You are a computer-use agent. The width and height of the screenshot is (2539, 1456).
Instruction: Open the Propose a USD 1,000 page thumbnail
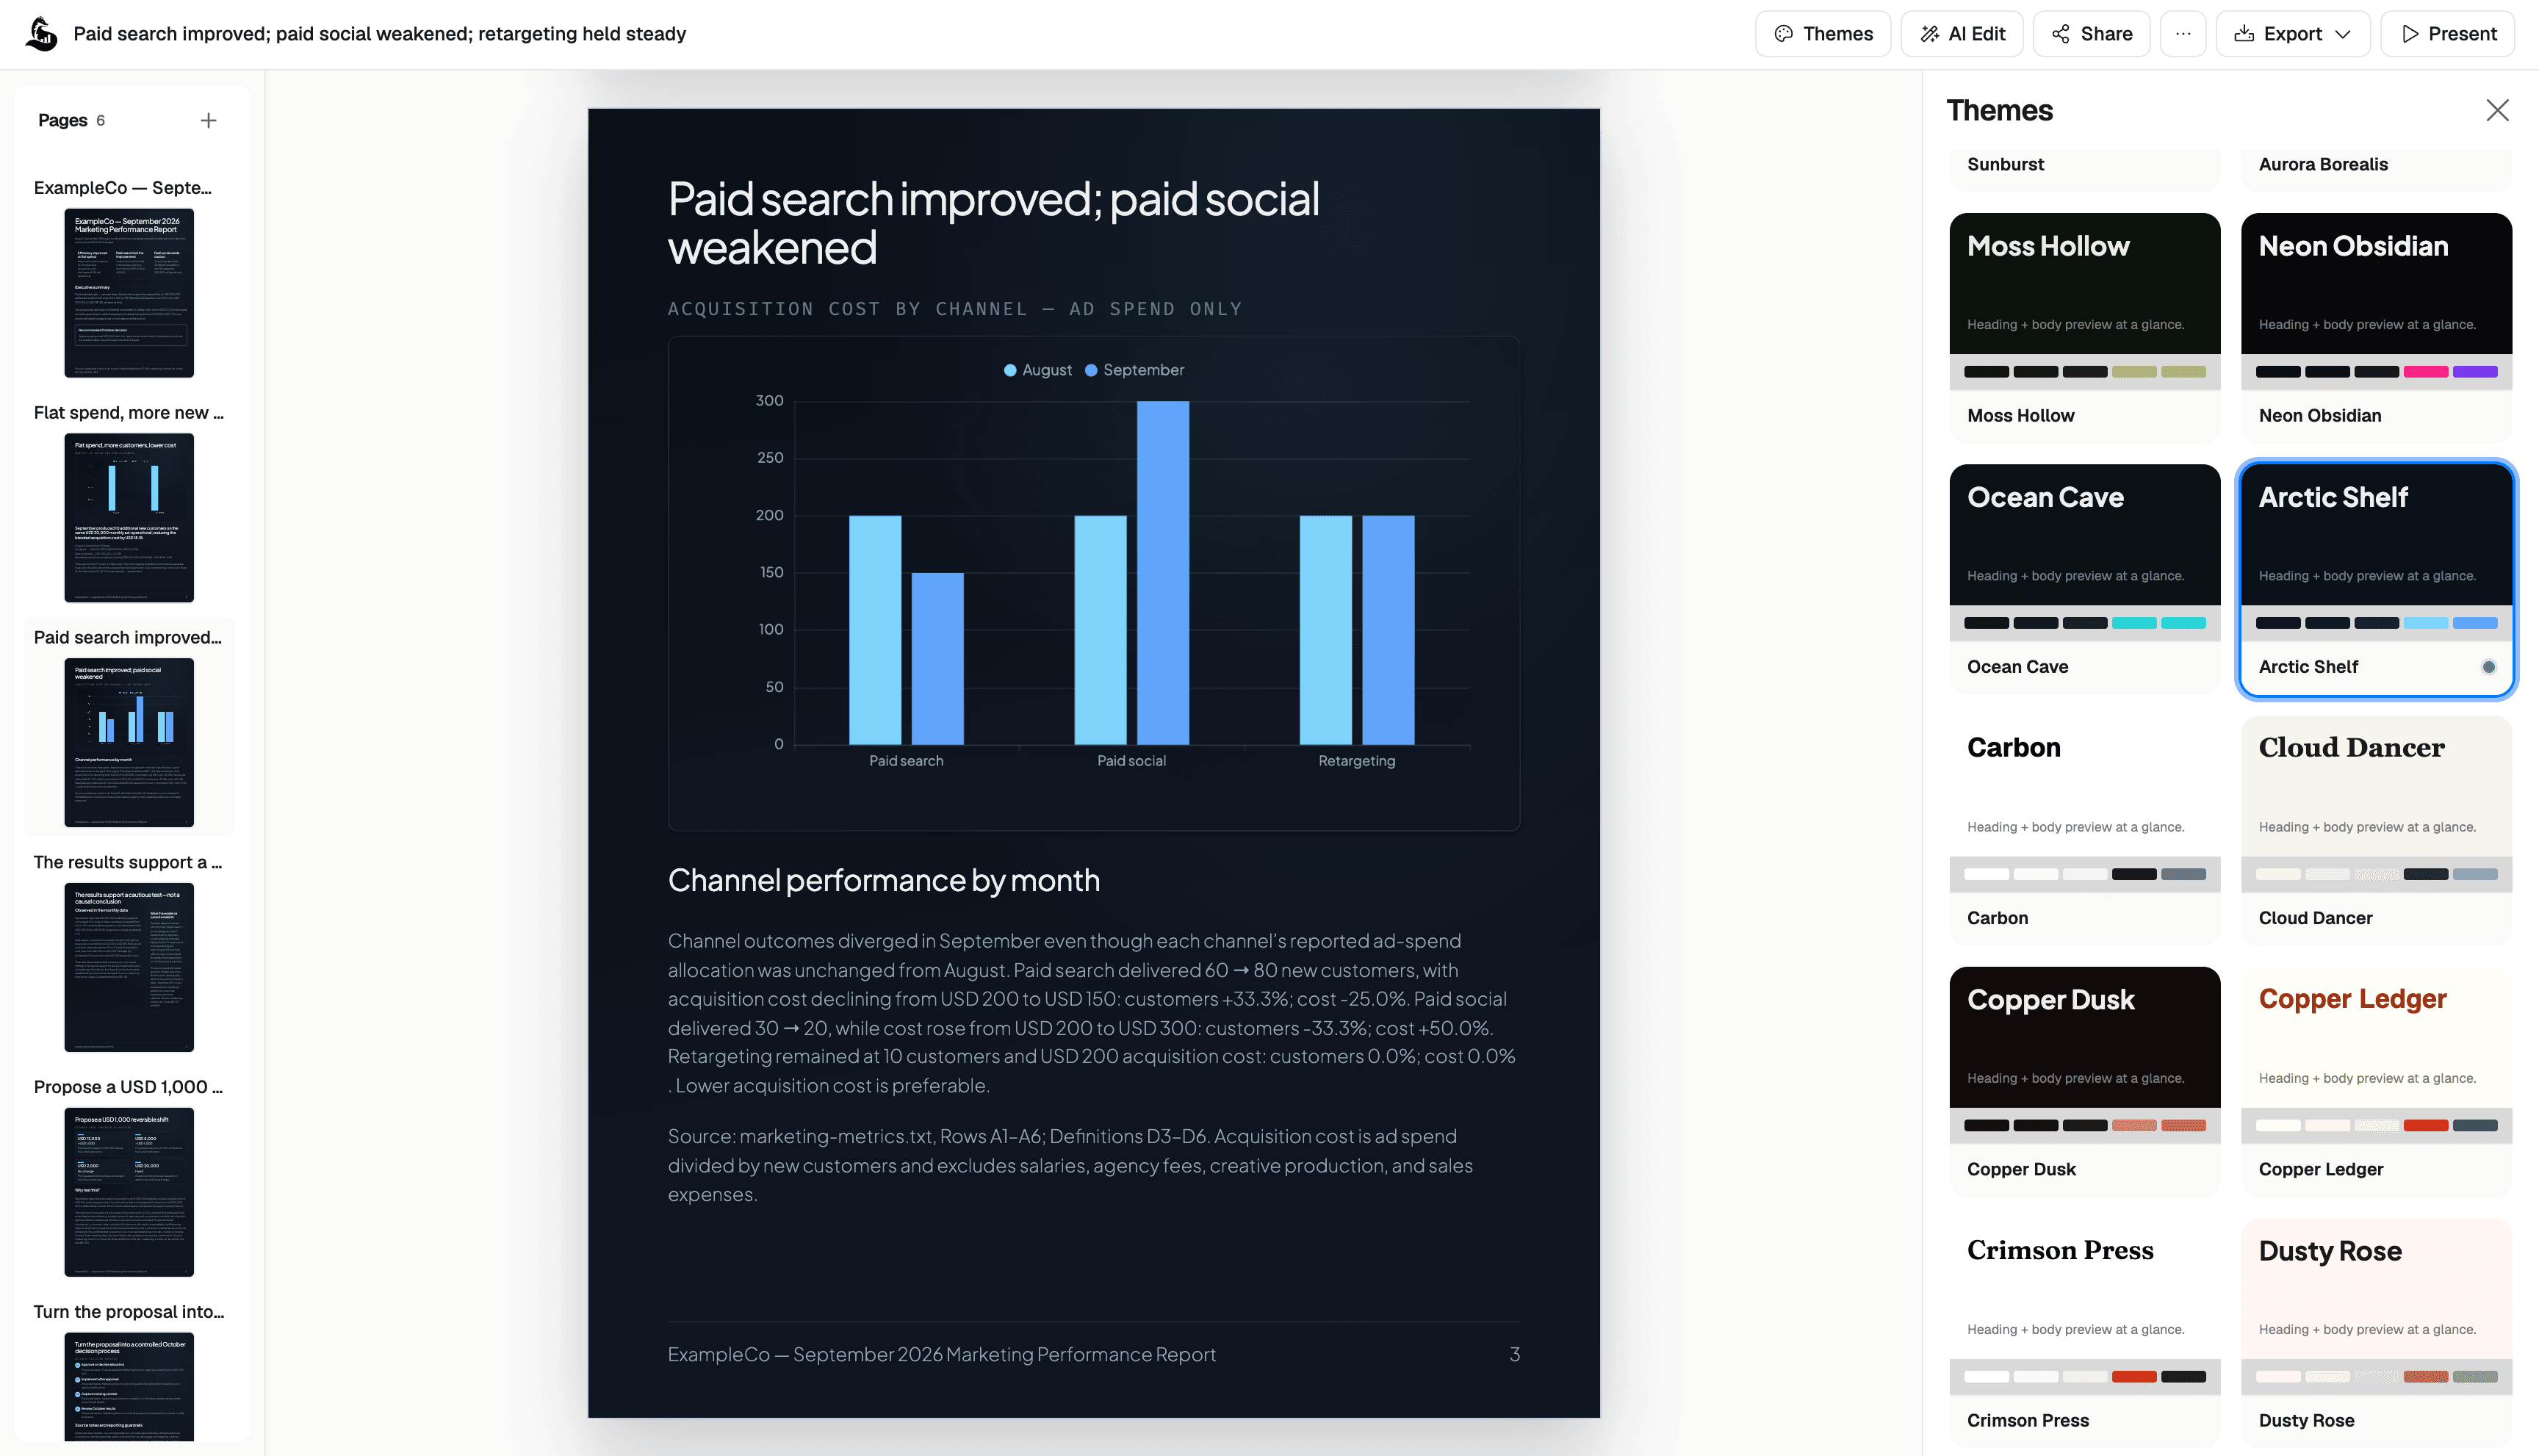click(x=129, y=1192)
